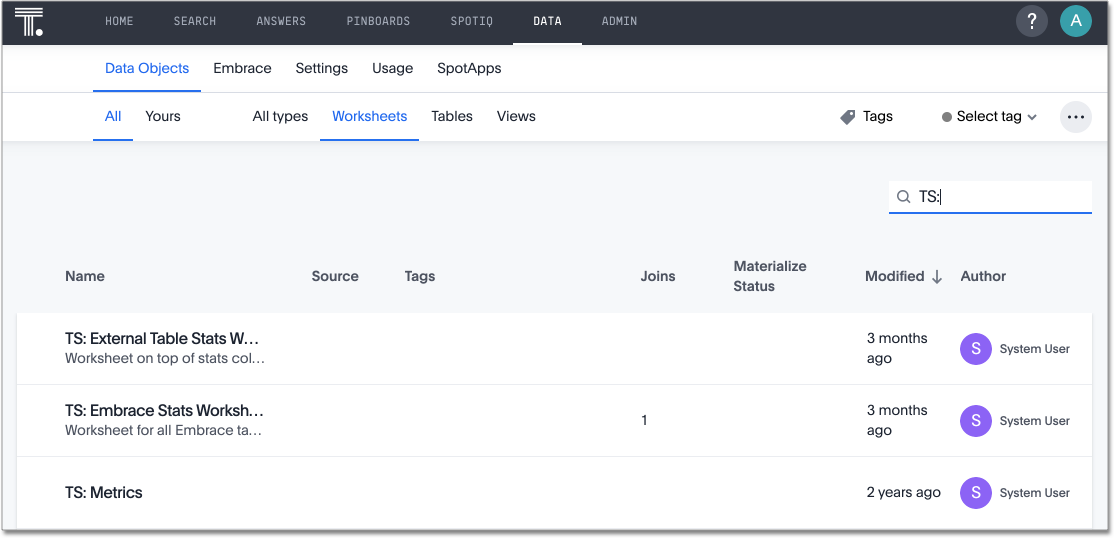Viewport: 1114px width, 538px height.
Task: Open the TS: Metrics worksheet
Action: (104, 492)
